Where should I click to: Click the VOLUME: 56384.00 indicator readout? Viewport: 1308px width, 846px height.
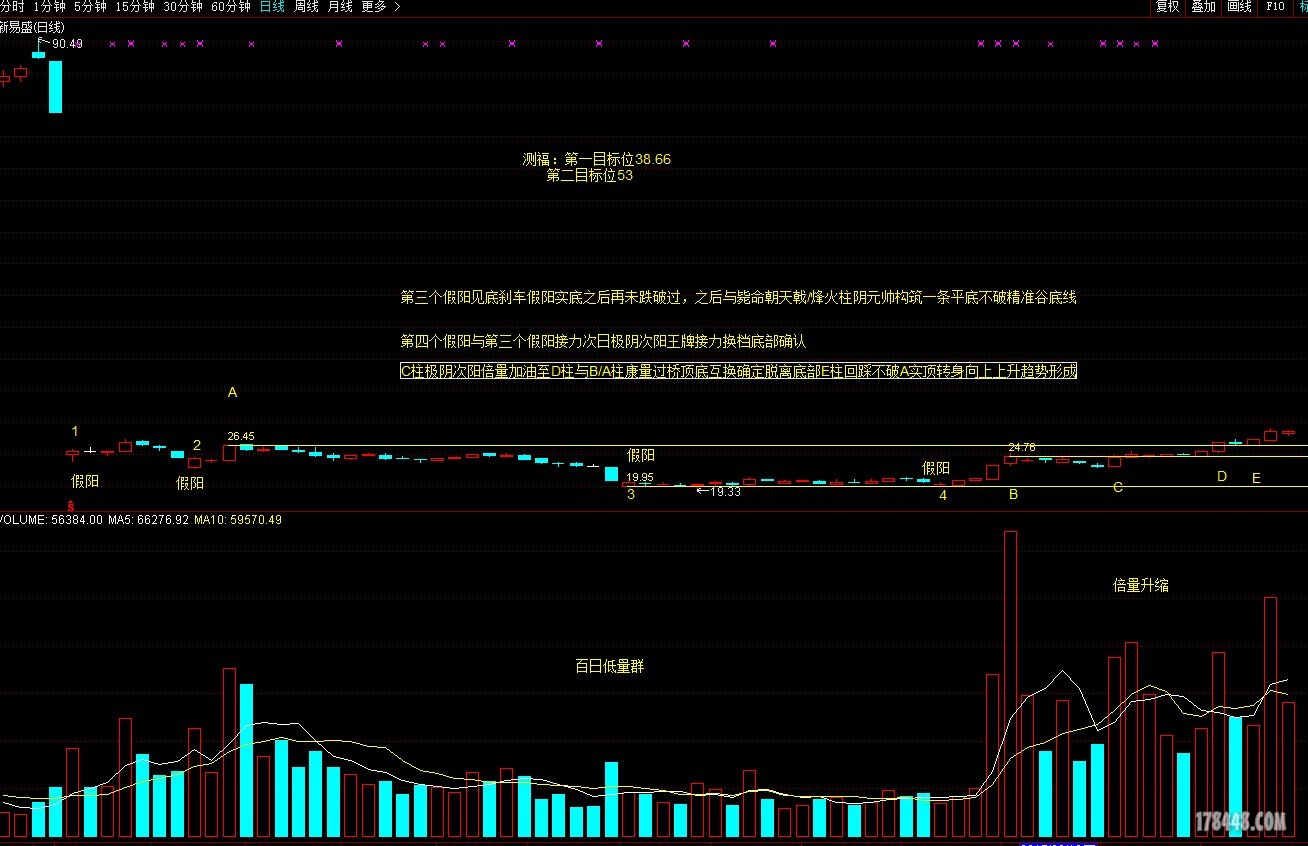(x=52, y=520)
